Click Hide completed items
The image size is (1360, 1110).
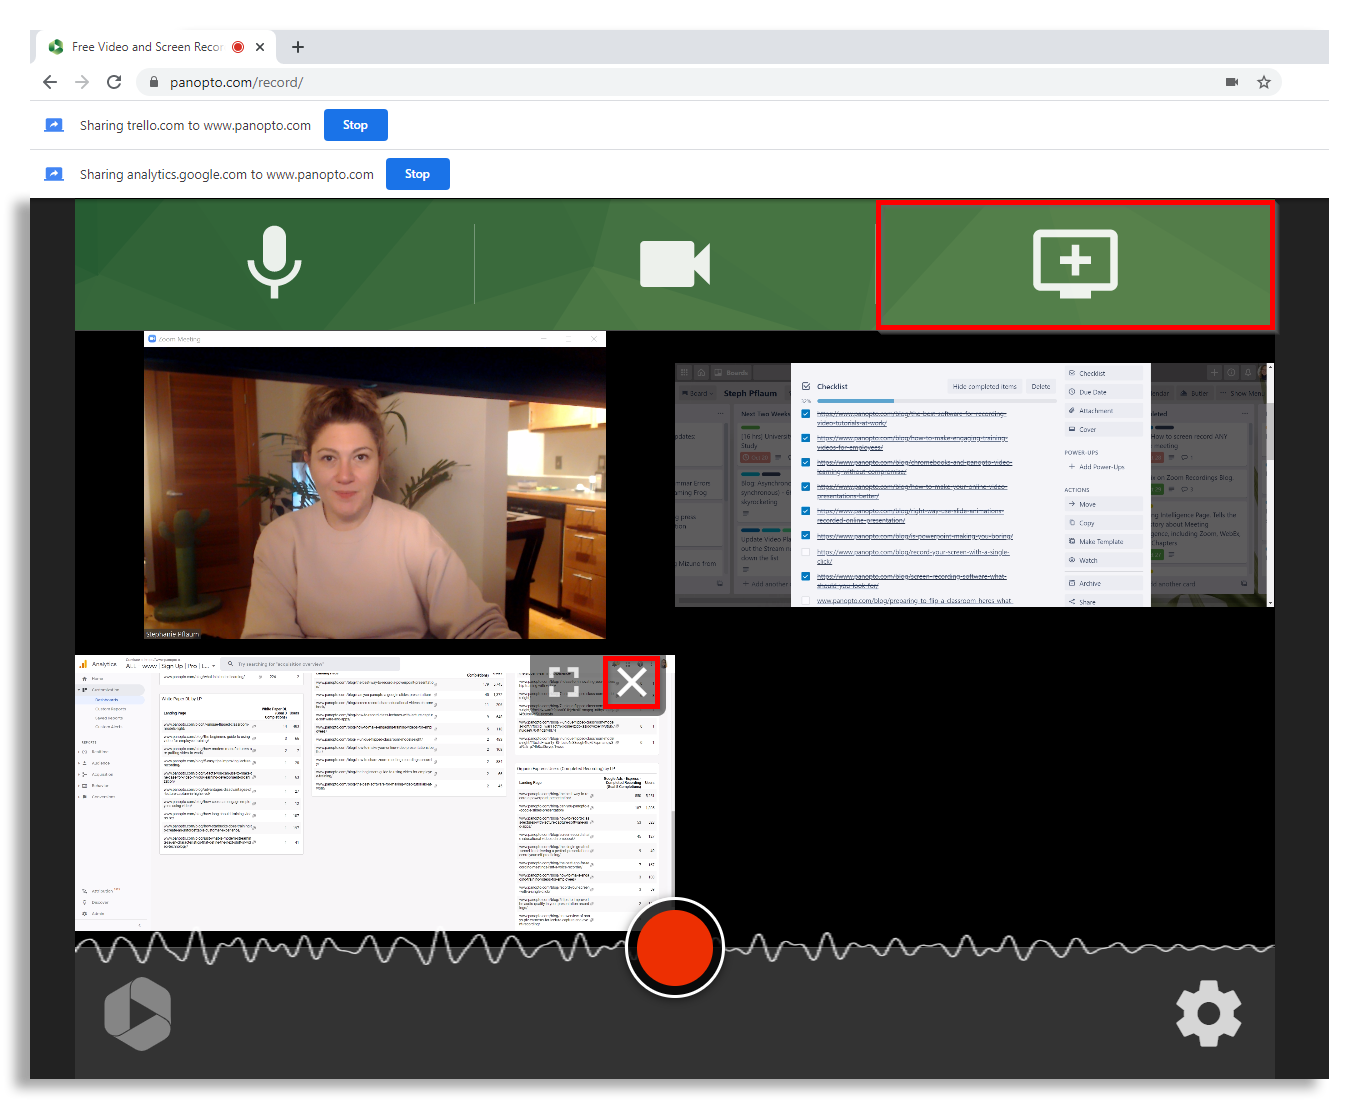pyautogui.click(x=985, y=386)
